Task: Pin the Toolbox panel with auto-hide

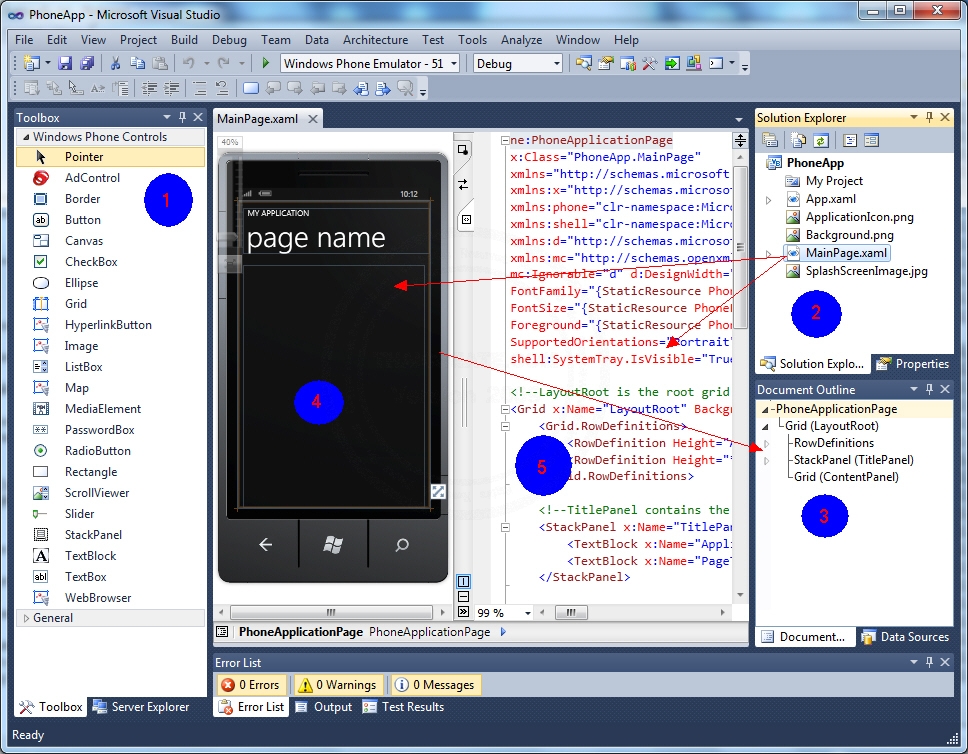Action: pos(183,118)
